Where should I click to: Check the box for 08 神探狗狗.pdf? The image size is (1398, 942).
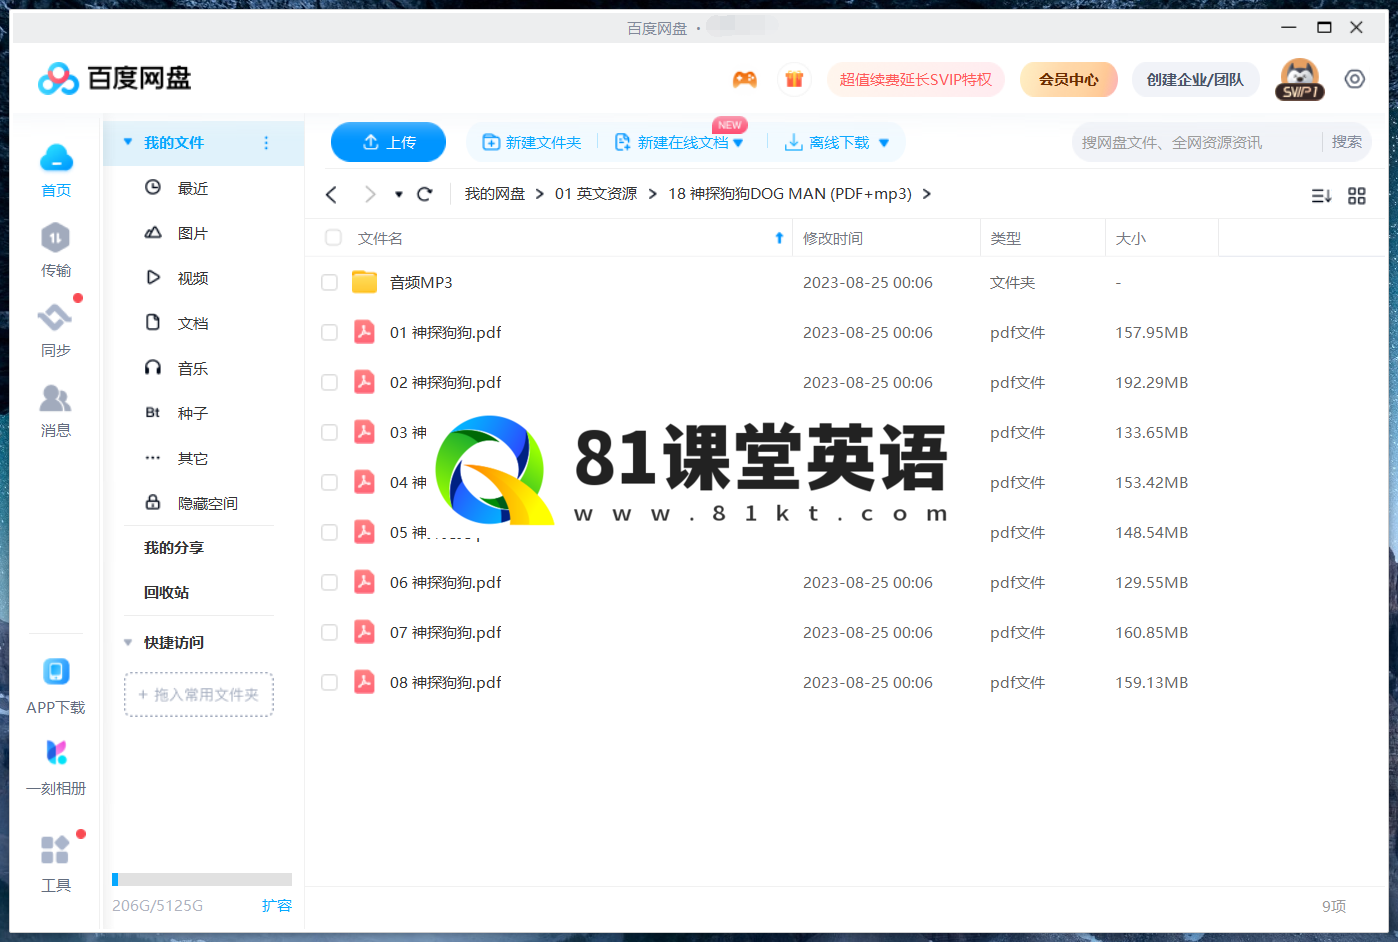[x=329, y=682]
